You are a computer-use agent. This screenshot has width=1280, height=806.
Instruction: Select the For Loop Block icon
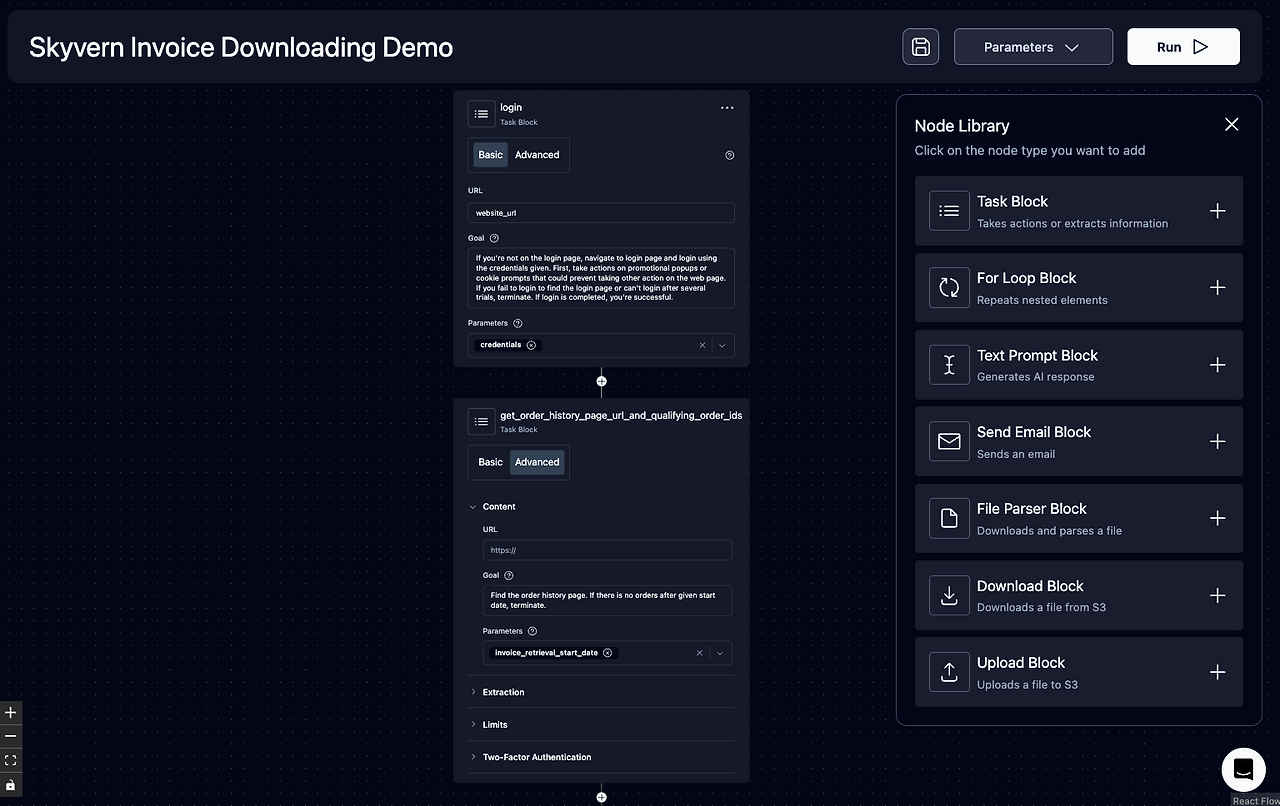[949, 288]
